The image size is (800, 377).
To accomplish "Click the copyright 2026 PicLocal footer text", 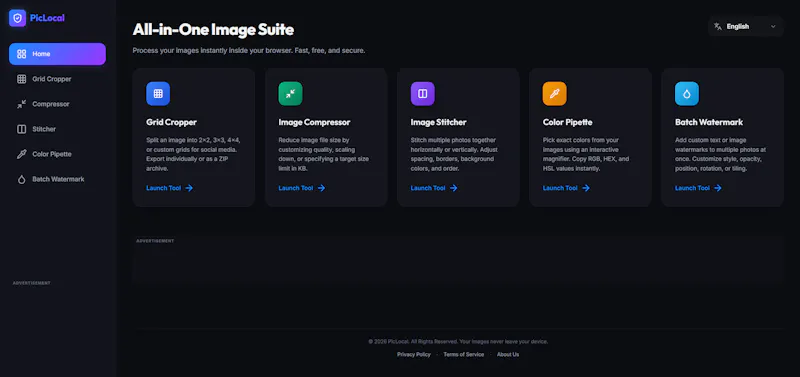I will tap(458, 342).
